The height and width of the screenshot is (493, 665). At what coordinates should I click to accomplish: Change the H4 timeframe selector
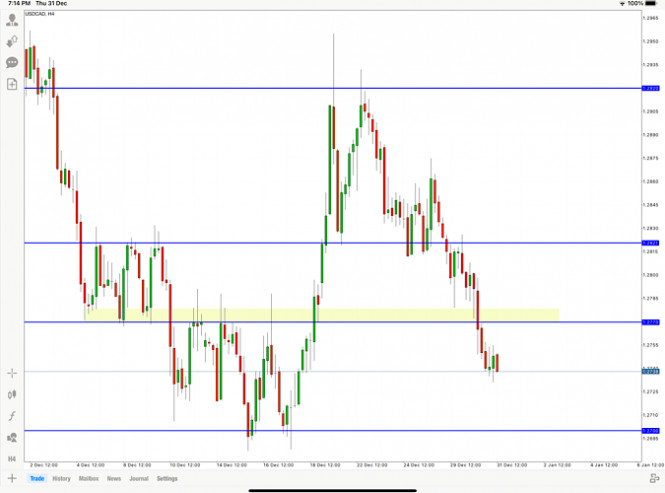click(12, 459)
